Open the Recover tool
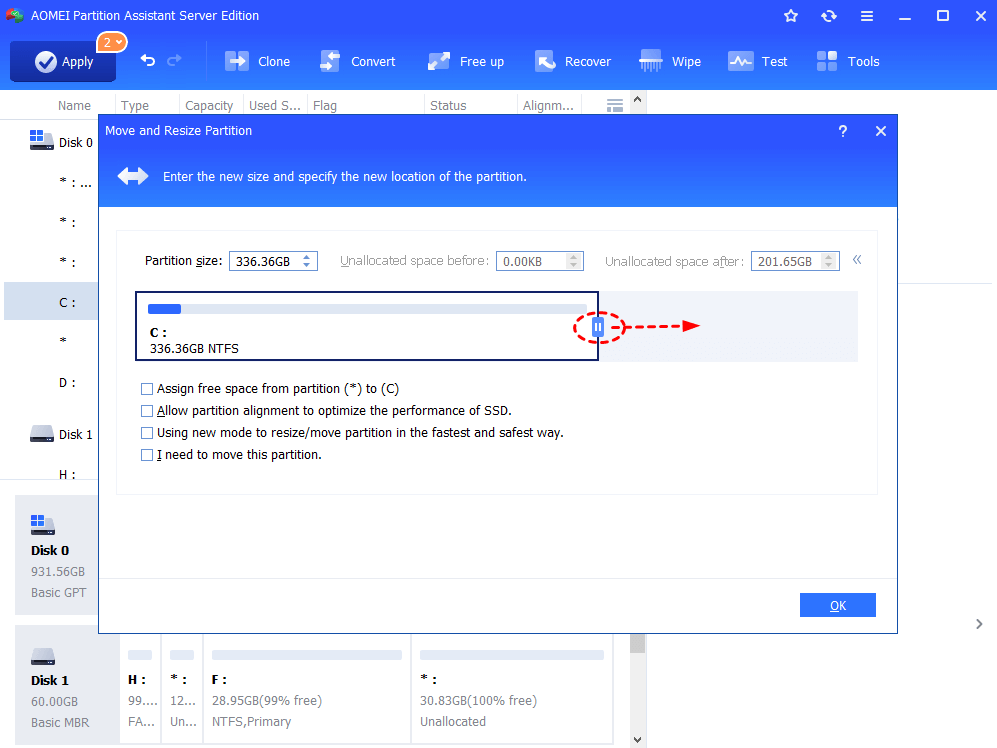 [x=573, y=62]
